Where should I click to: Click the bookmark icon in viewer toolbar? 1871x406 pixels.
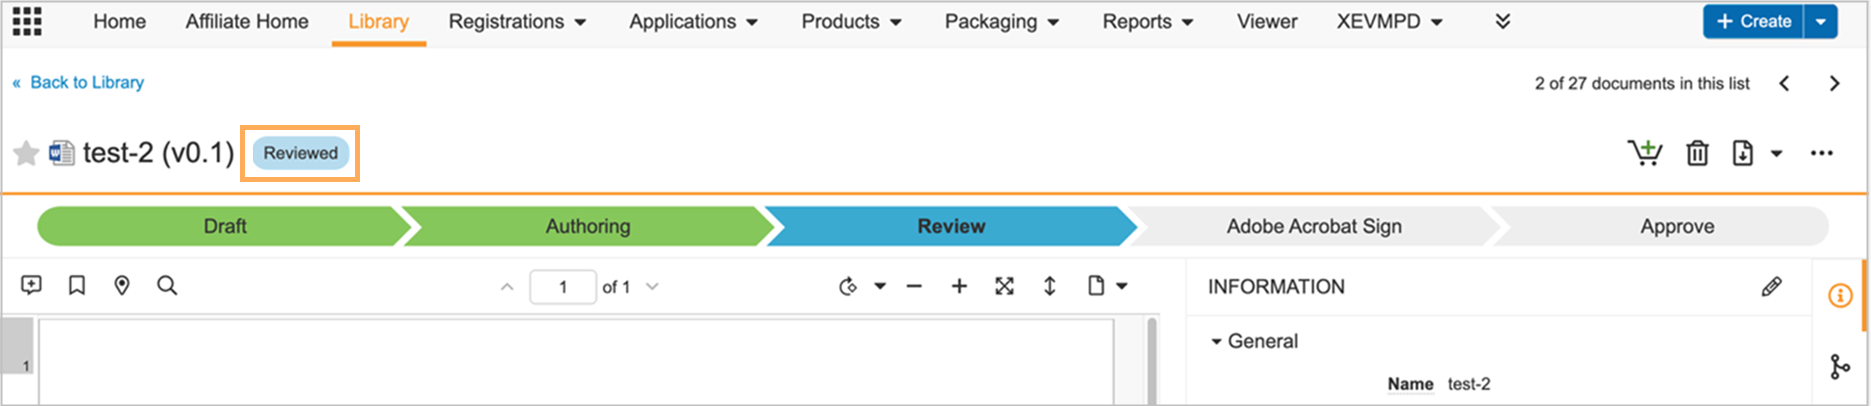[x=77, y=286]
